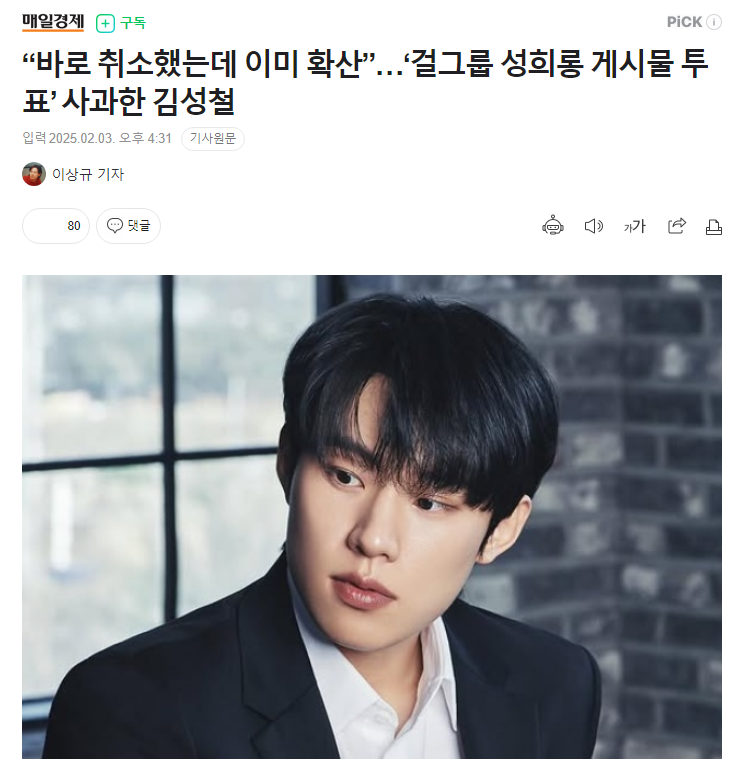Click the 입력 2025.02.03. date stamp
Image resolution: width=751 pixels, height=773 pixels.
click(x=68, y=138)
